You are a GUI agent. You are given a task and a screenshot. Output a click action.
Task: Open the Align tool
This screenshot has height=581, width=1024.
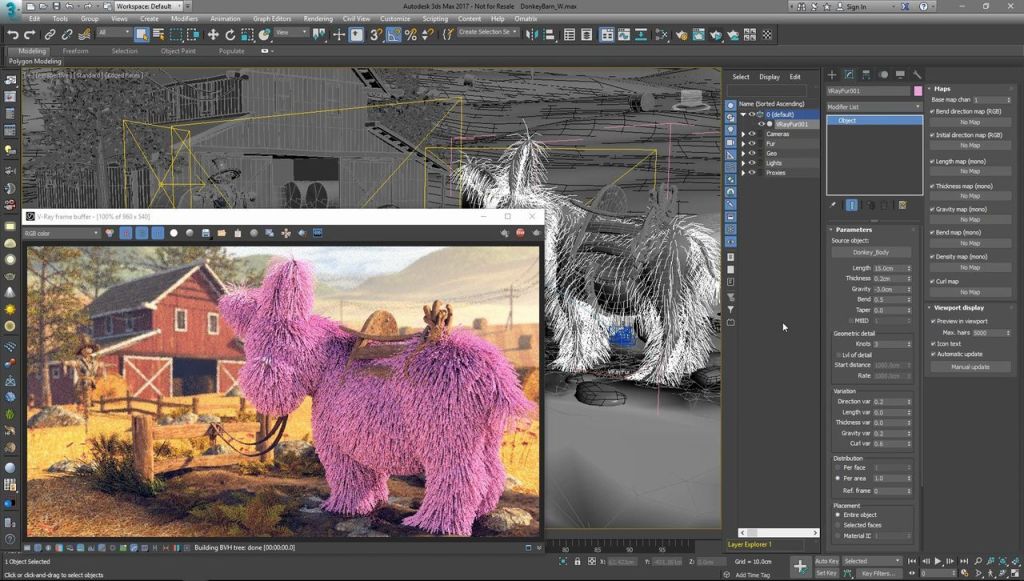(x=549, y=35)
